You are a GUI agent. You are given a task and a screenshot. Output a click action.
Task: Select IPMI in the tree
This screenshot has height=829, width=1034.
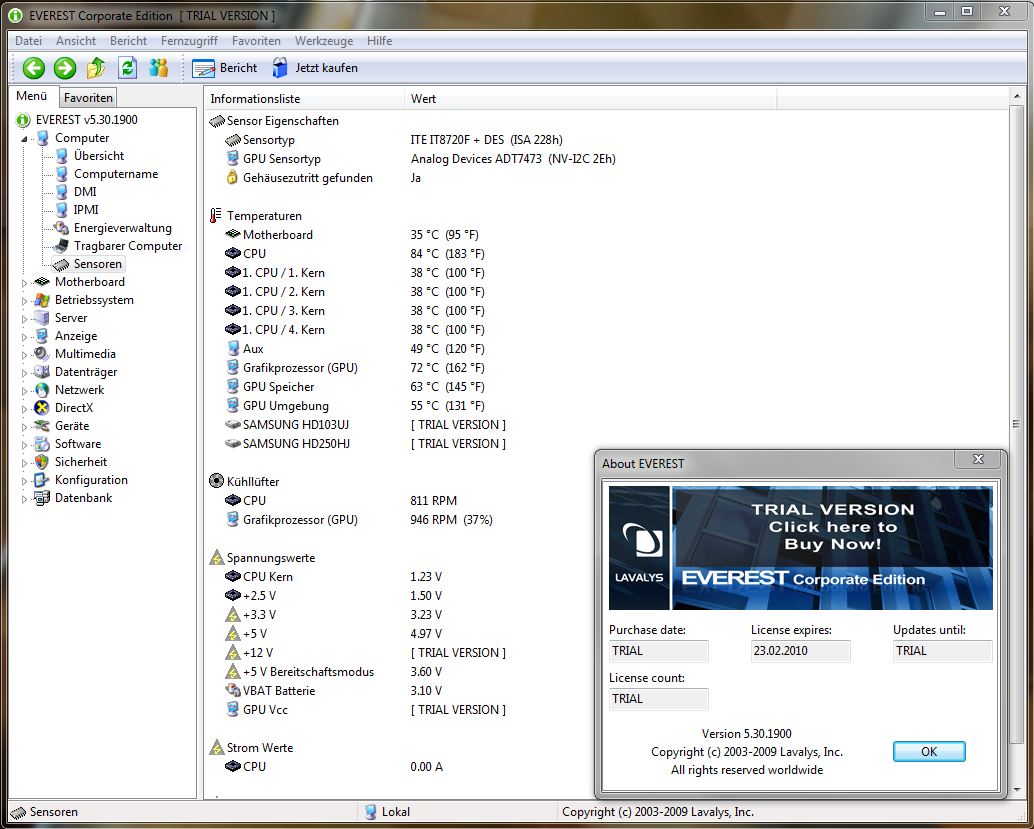(86, 210)
